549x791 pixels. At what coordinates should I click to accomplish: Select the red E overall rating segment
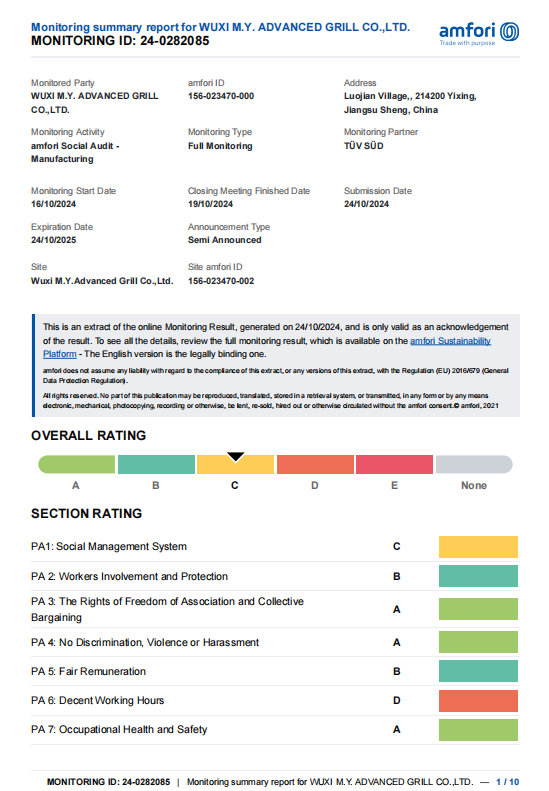tap(395, 464)
